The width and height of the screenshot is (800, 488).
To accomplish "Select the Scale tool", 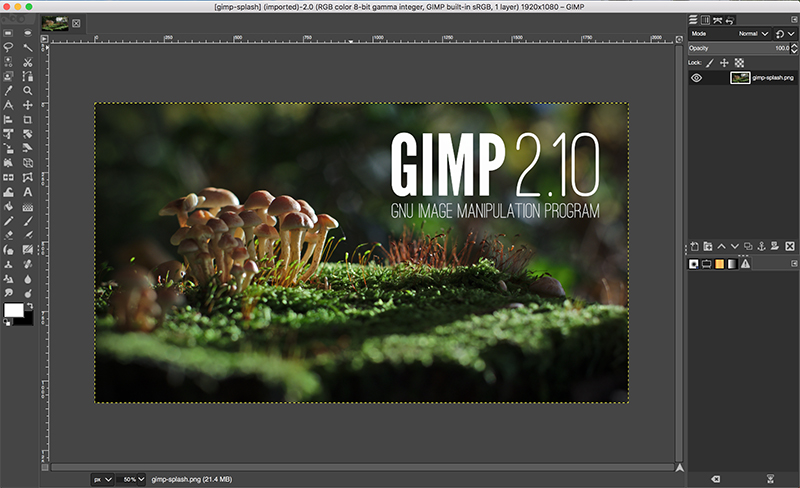I will click(x=8, y=148).
